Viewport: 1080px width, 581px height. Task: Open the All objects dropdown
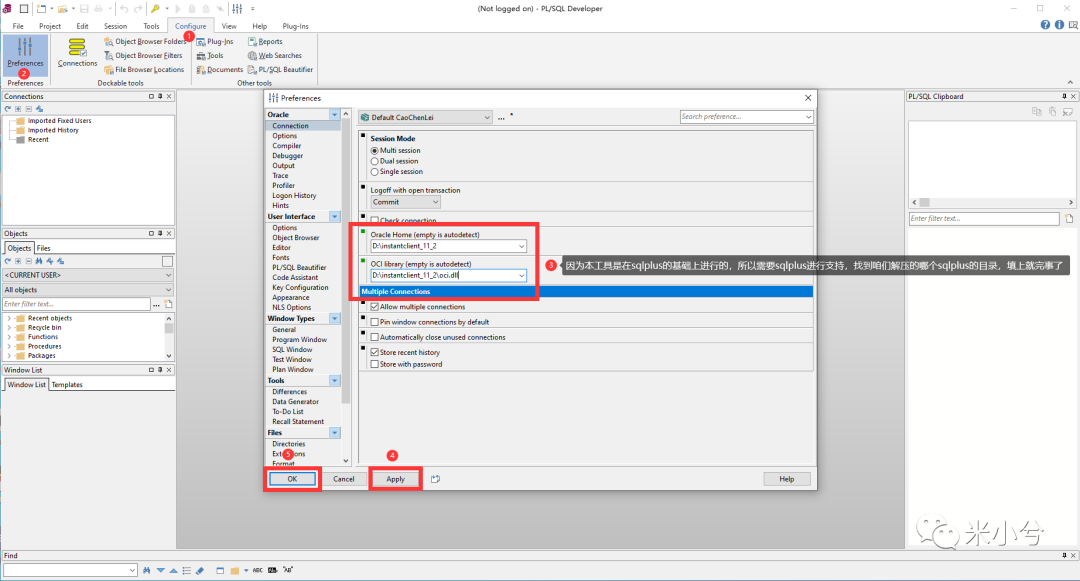pyautogui.click(x=87, y=290)
